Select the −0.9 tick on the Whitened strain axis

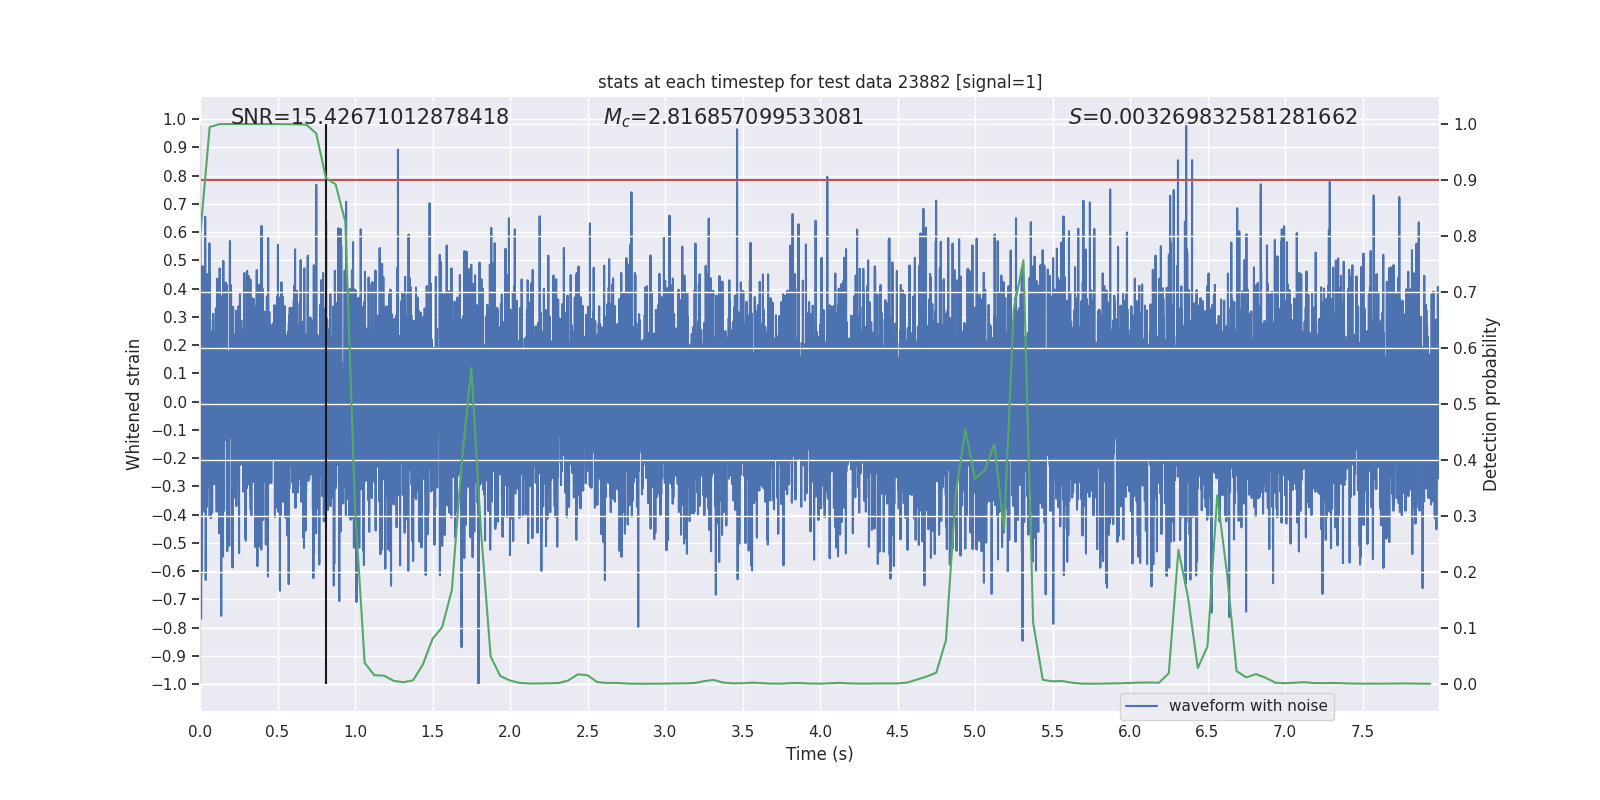pos(169,656)
